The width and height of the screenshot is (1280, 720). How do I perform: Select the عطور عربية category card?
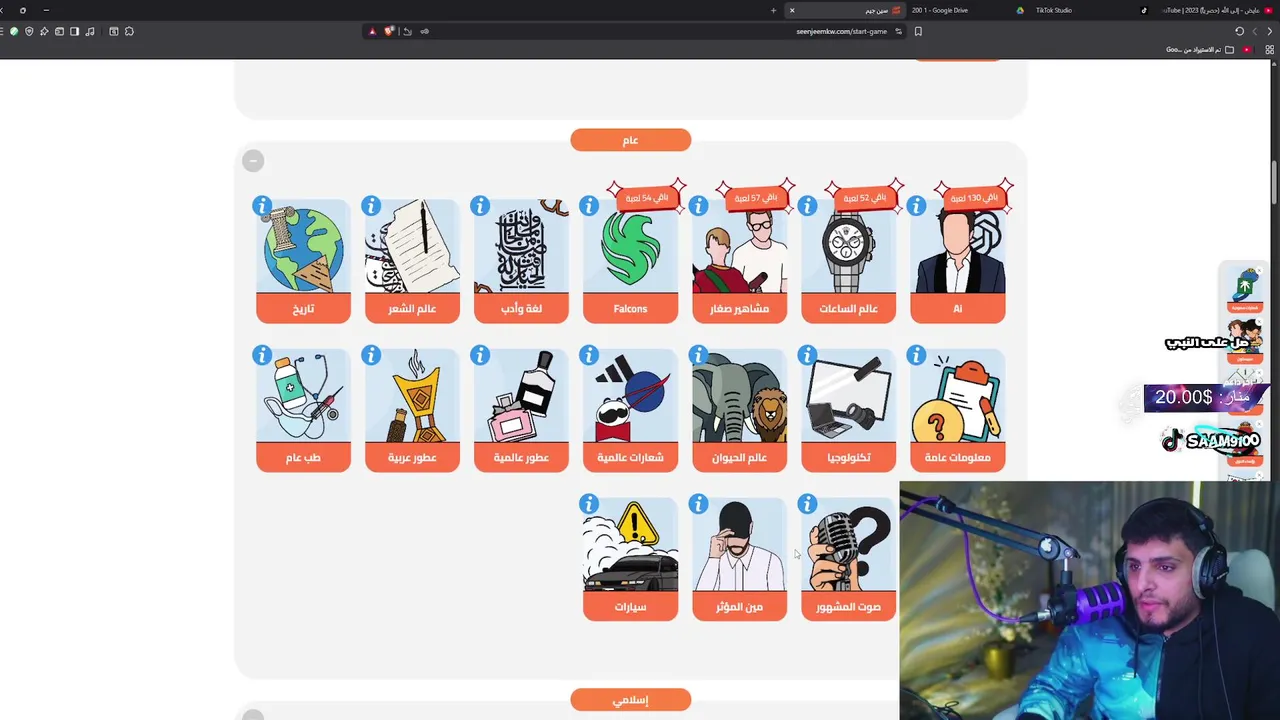pyautogui.click(x=412, y=410)
